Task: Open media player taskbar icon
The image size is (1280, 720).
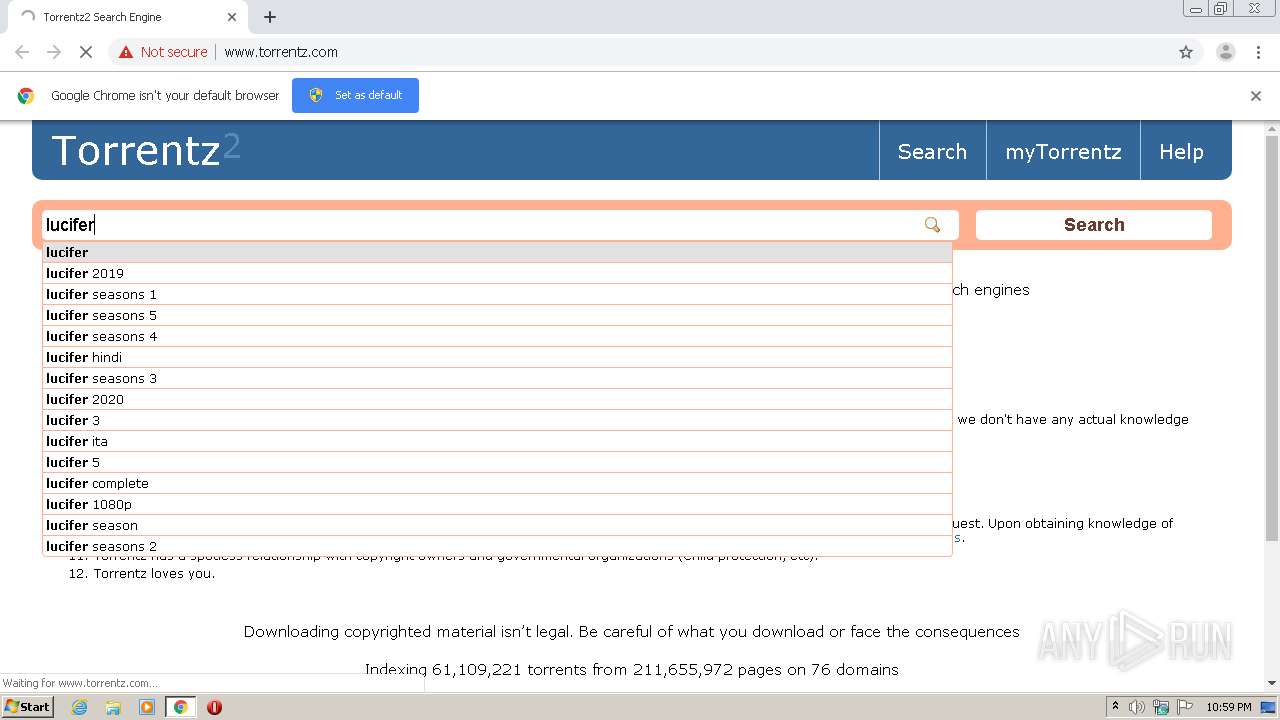Action: click(147, 707)
